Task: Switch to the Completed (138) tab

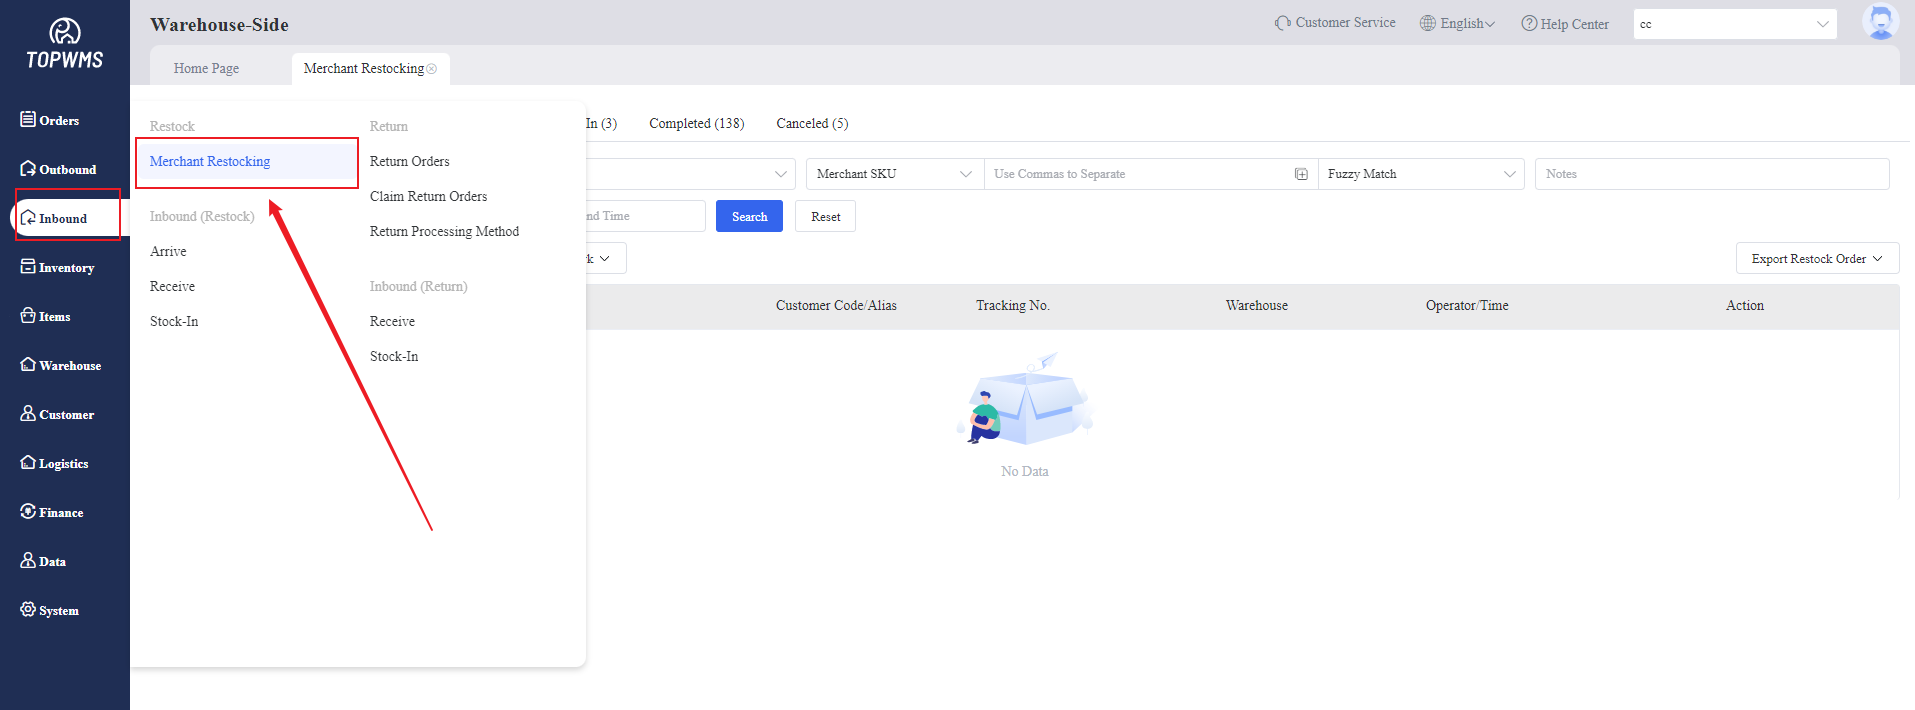Action: point(696,123)
